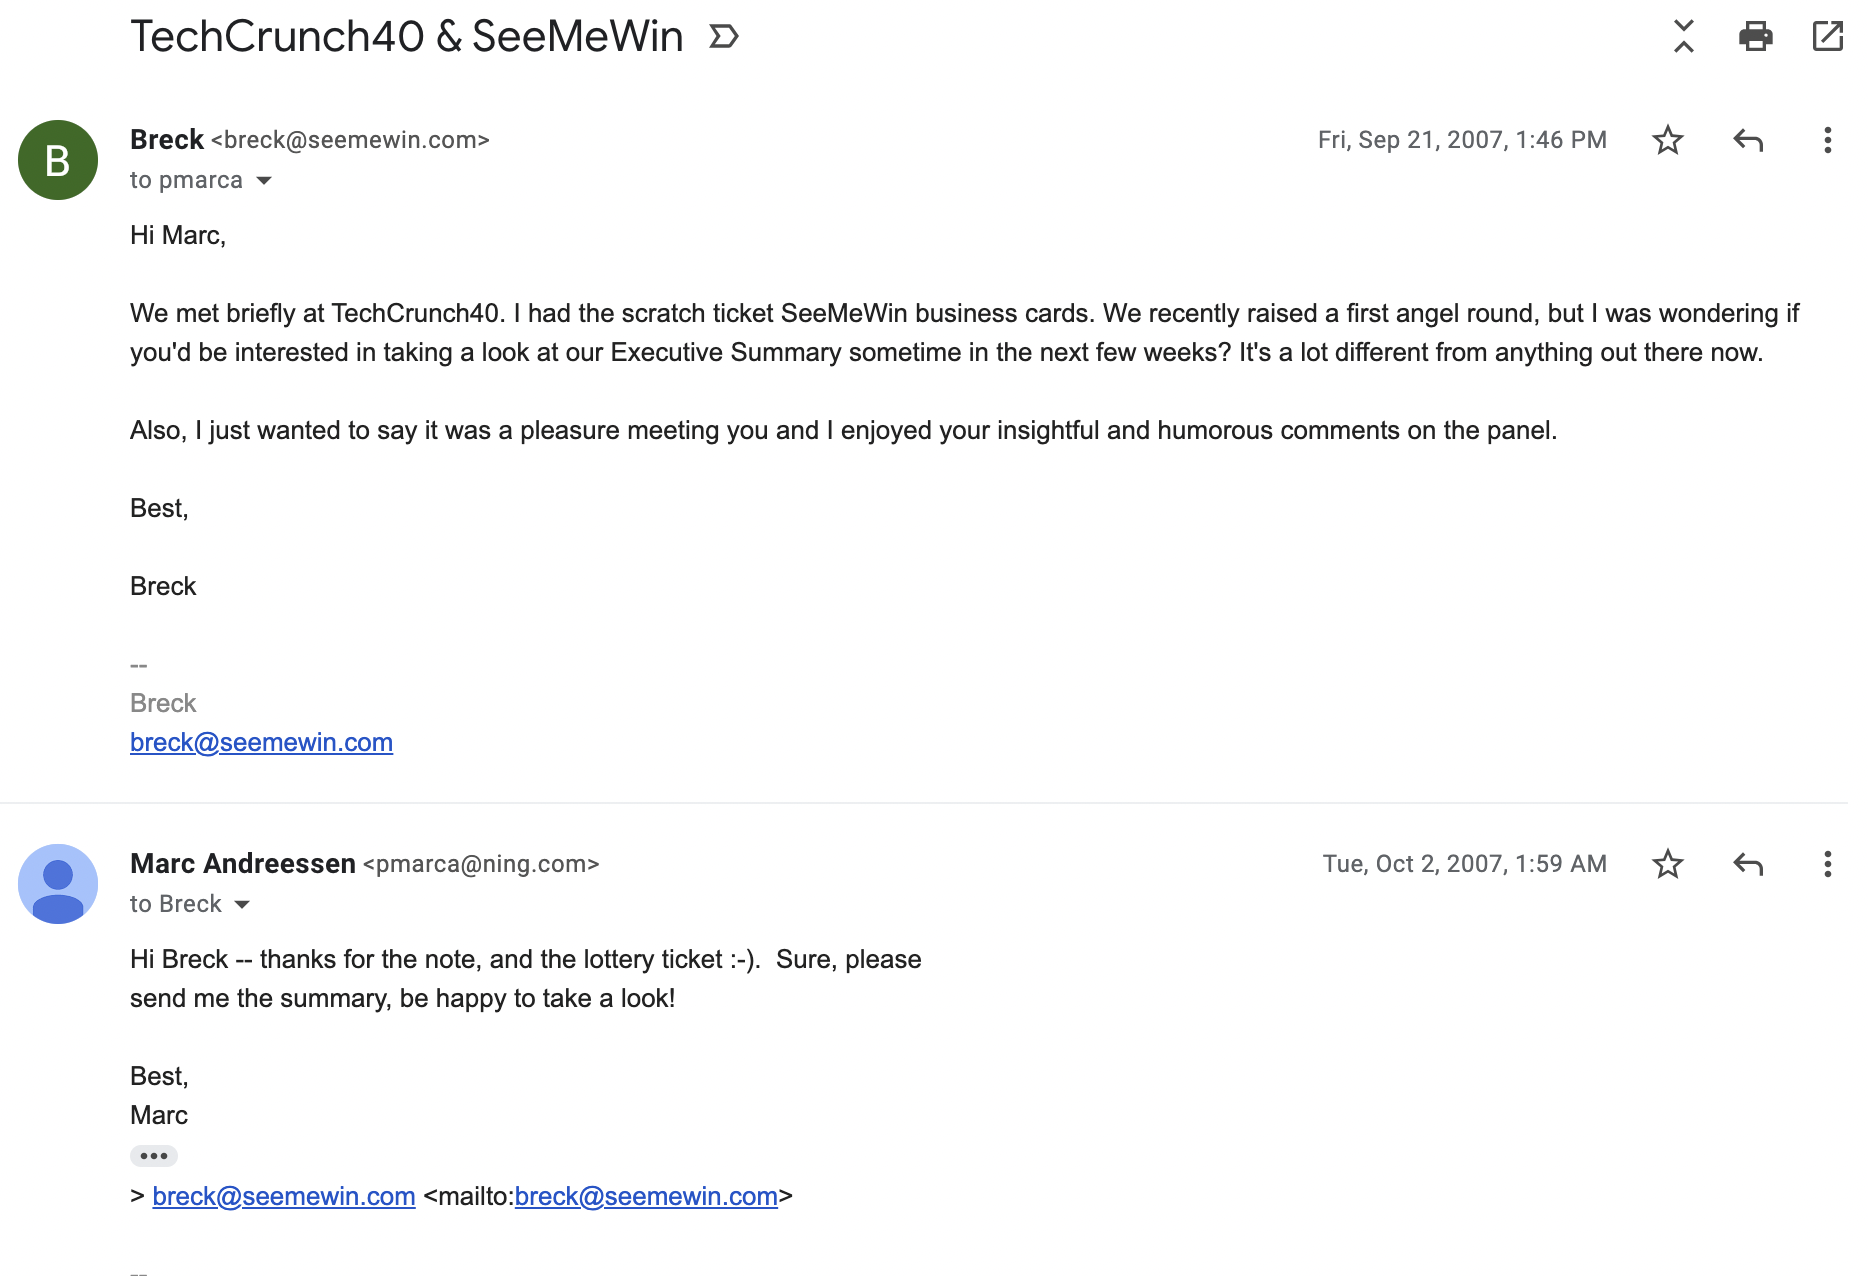Image resolution: width=1868 pixels, height=1276 pixels.
Task: Star Breck's Sep 21 message
Action: pos(1667,140)
